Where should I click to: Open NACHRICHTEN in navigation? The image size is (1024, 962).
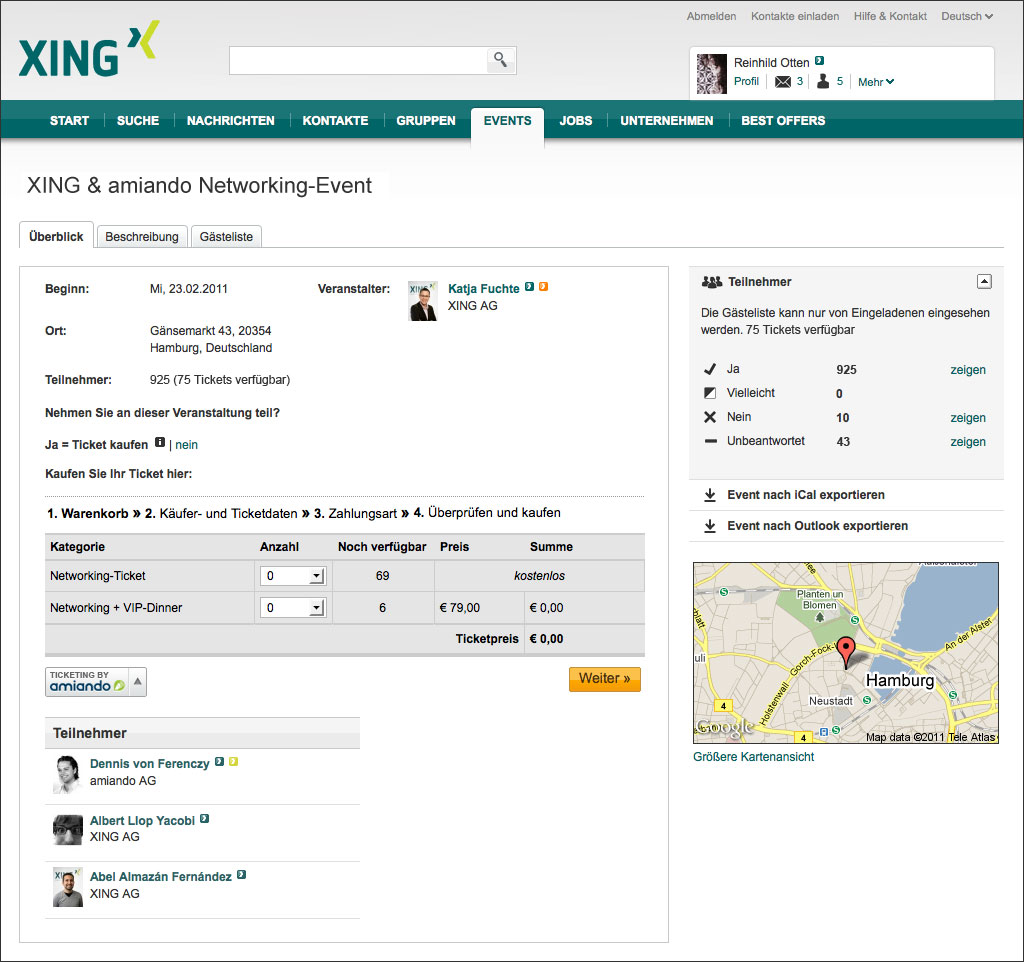pyautogui.click(x=231, y=121)
